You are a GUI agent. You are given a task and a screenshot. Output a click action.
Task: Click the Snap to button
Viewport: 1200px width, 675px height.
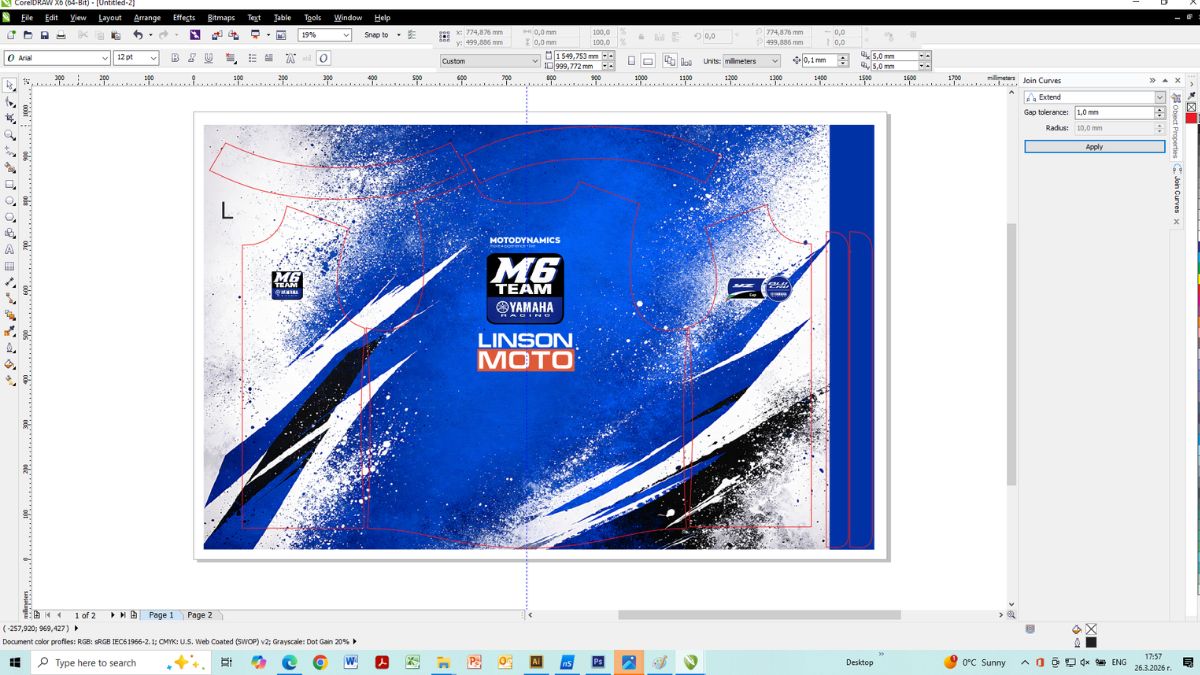[377, 35]
